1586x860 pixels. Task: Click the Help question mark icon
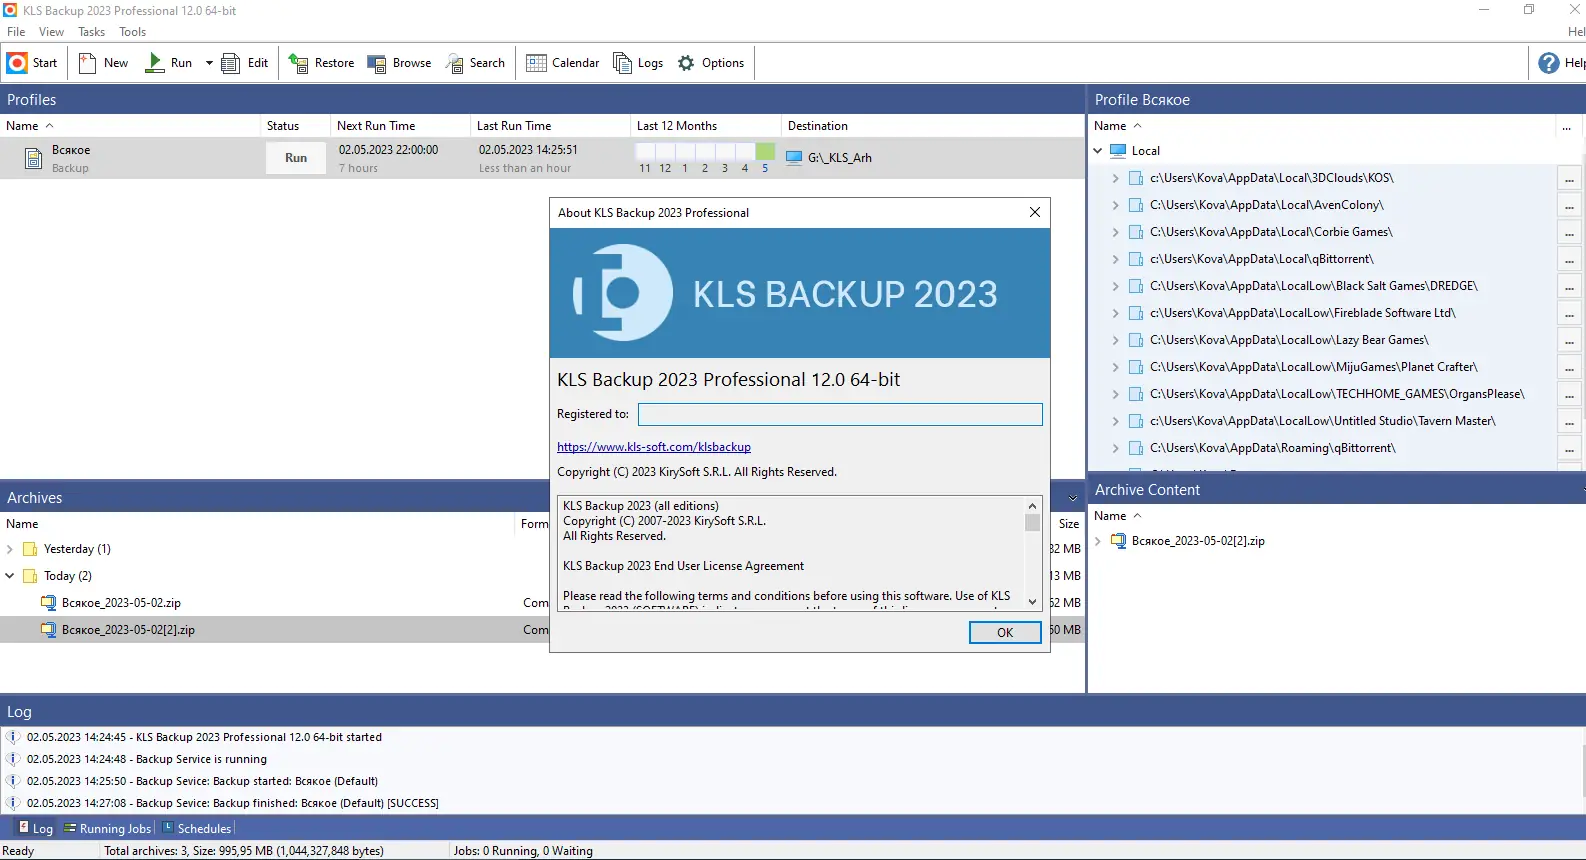pyautogui.click(x=1549, y=63)
